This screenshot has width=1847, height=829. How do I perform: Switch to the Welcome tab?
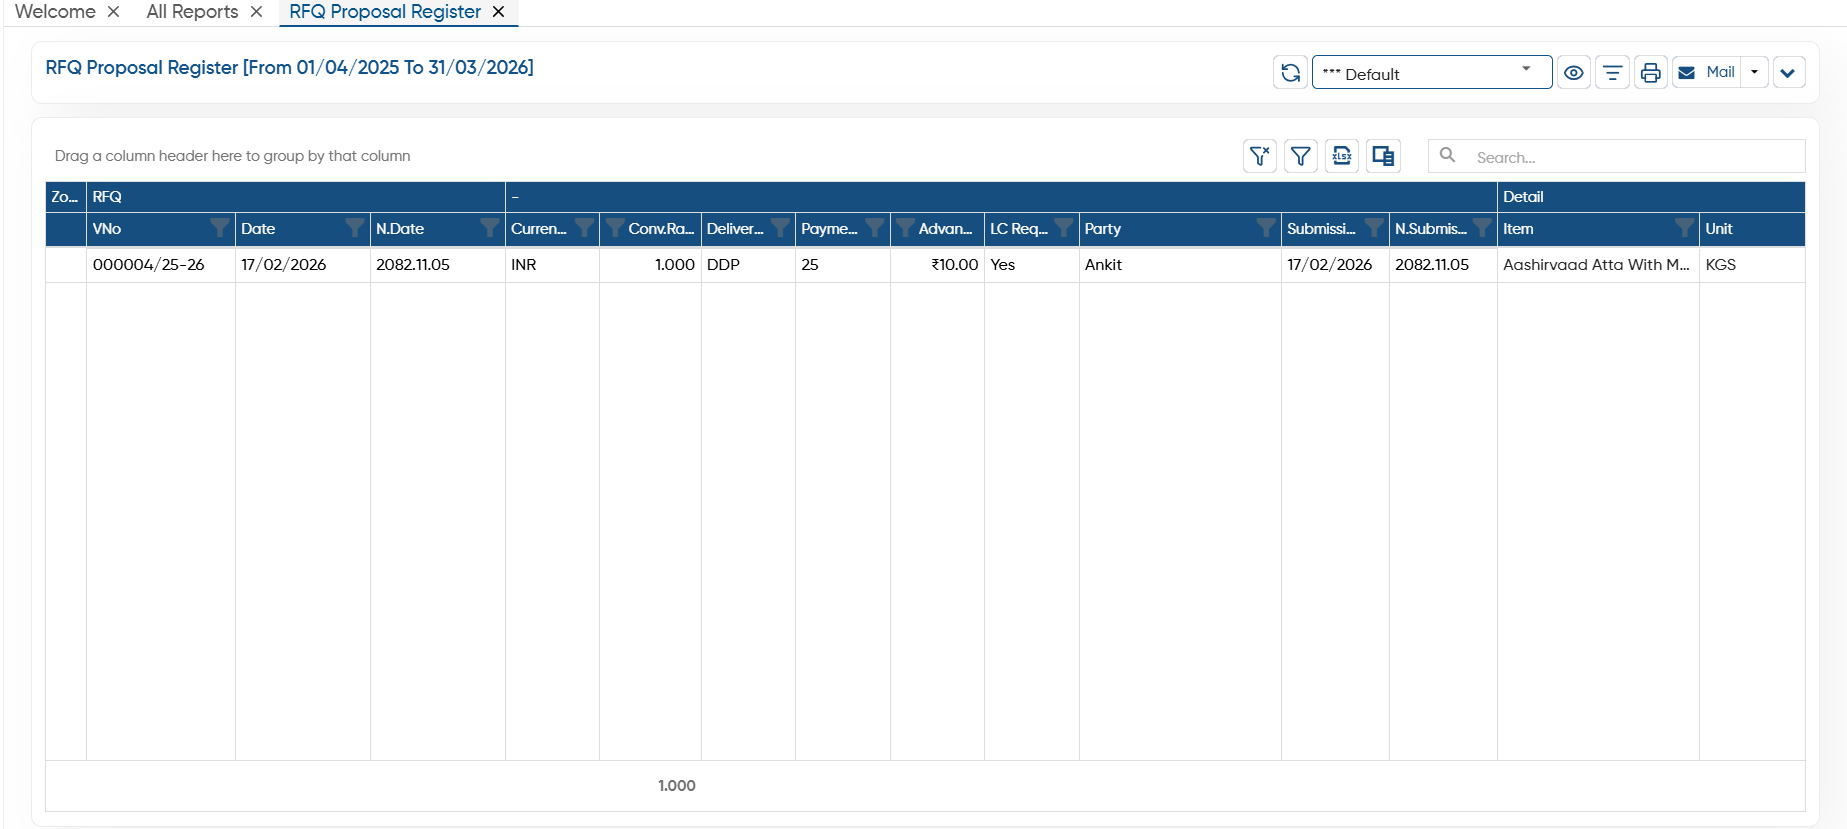click(55, 12)
